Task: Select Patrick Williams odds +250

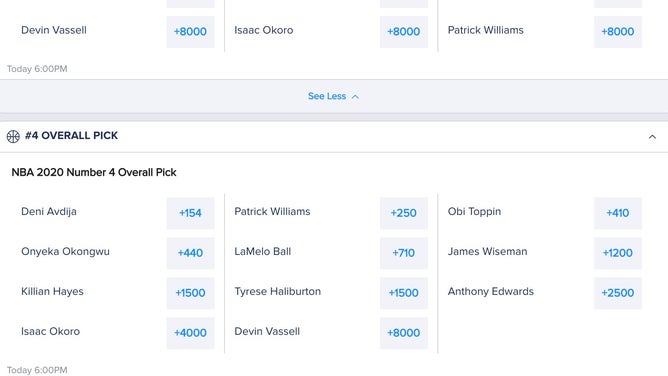Action: click(x=404, y=213)
